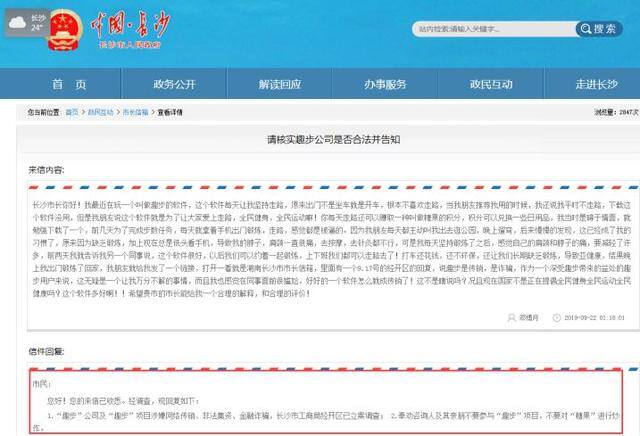Open the 政民互动 navigation tab
The width and height of the screenshot is (640, 436).
click(x=491, y=84)
